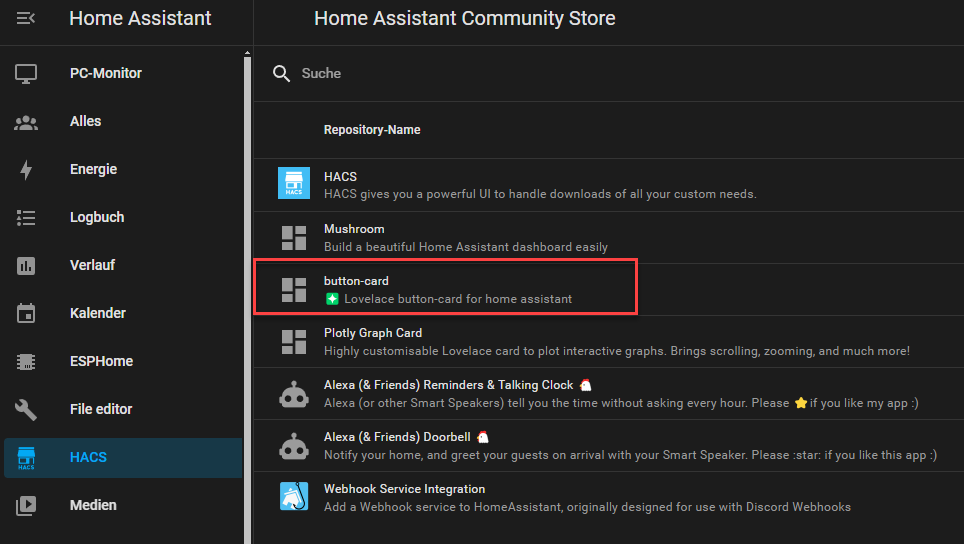Sort by Repository-Name column header
Viewport: 964px width, 544px height.
[372, 130]
